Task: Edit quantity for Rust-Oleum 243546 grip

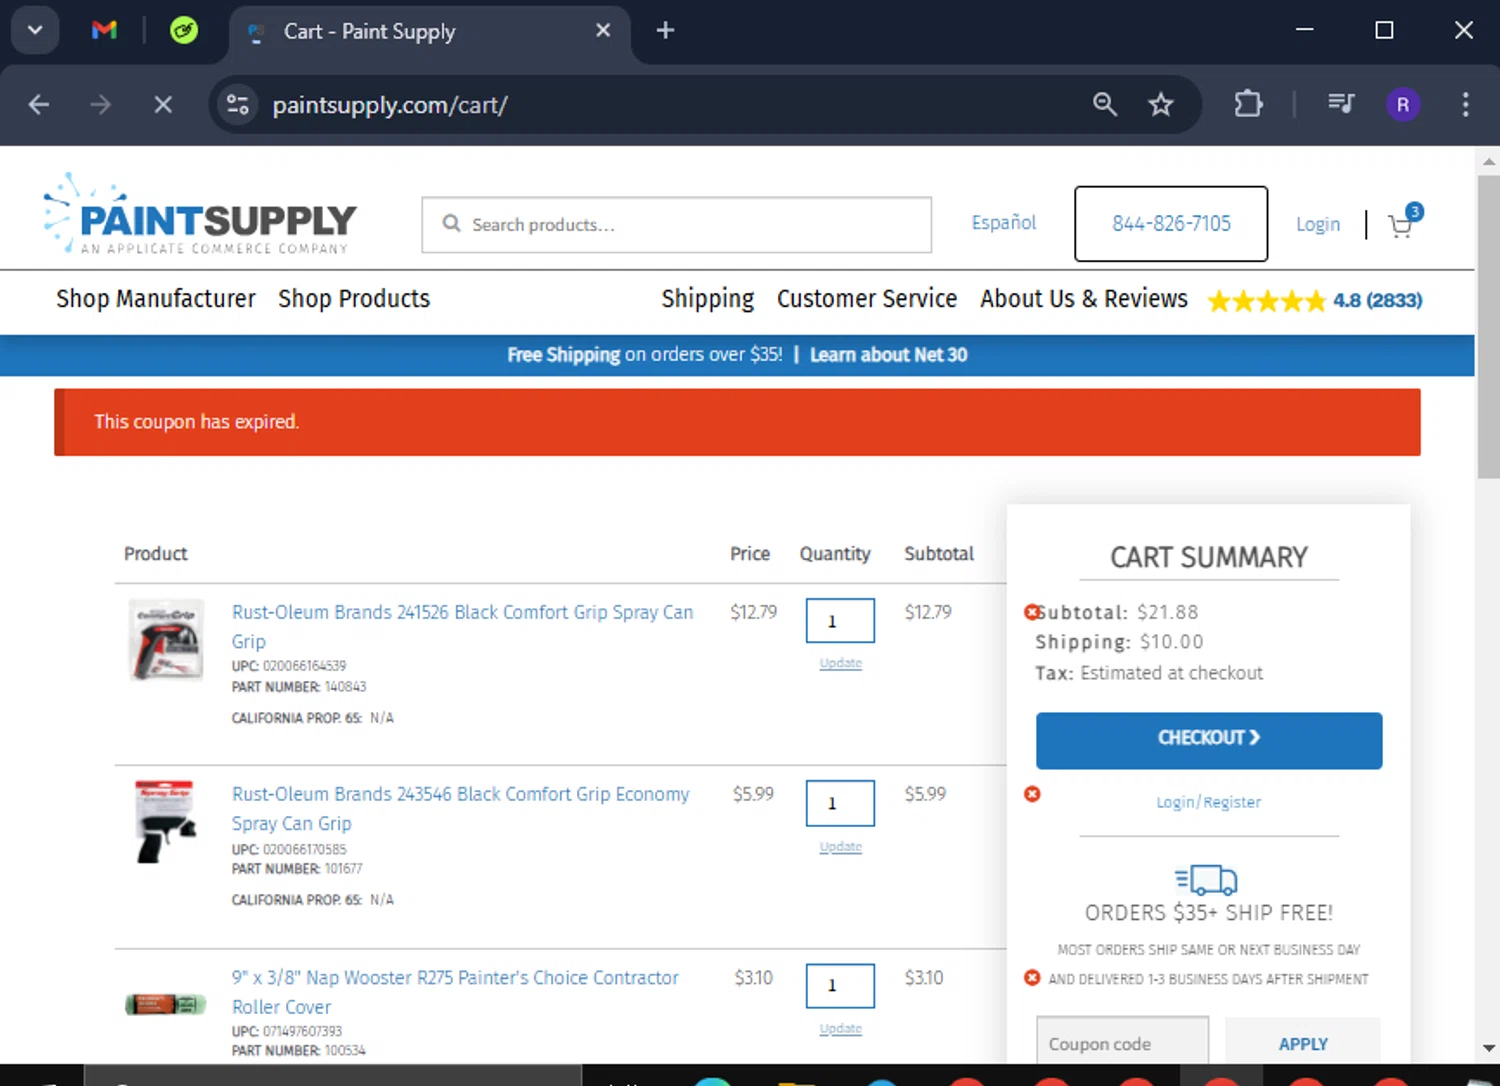Action: (840, 803)
